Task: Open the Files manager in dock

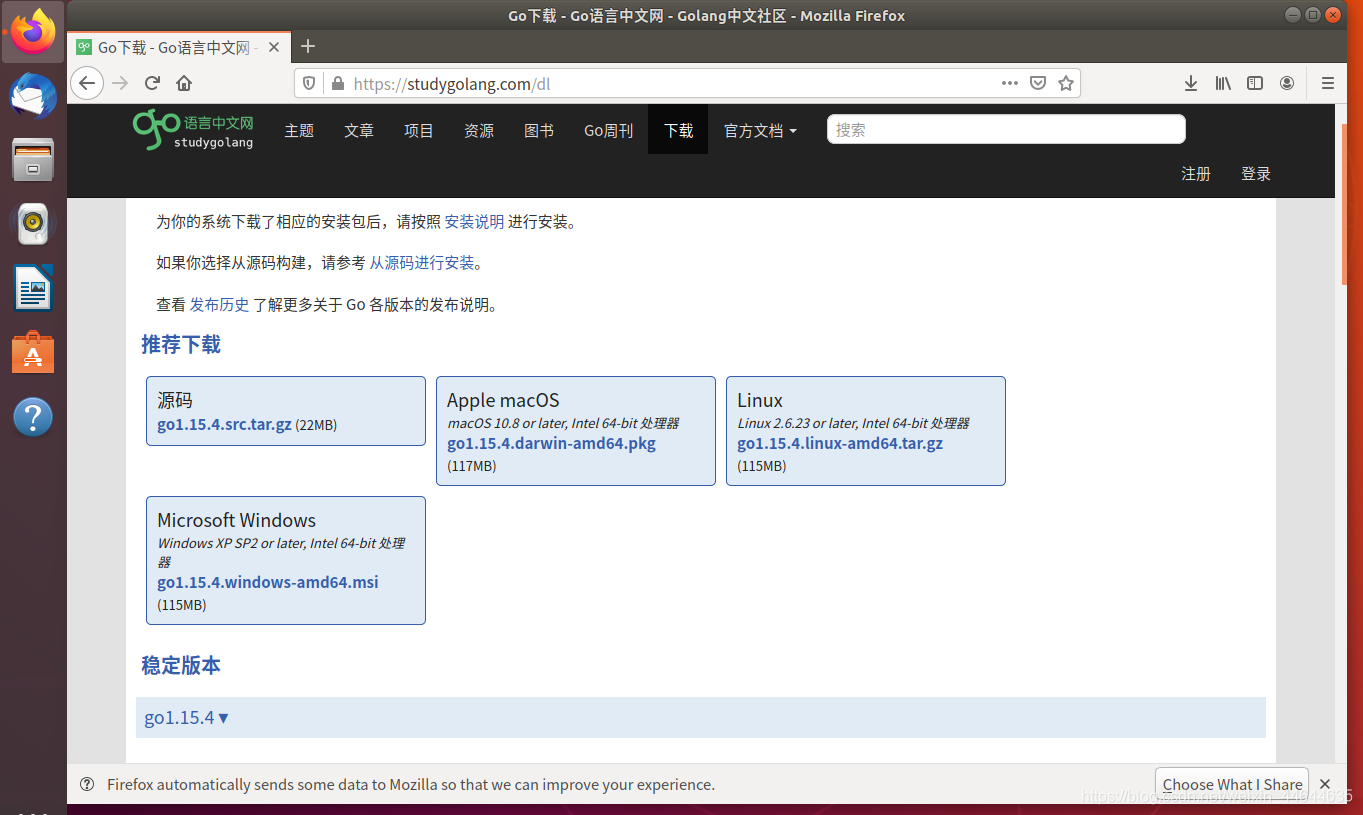Action: pos(33,160)
